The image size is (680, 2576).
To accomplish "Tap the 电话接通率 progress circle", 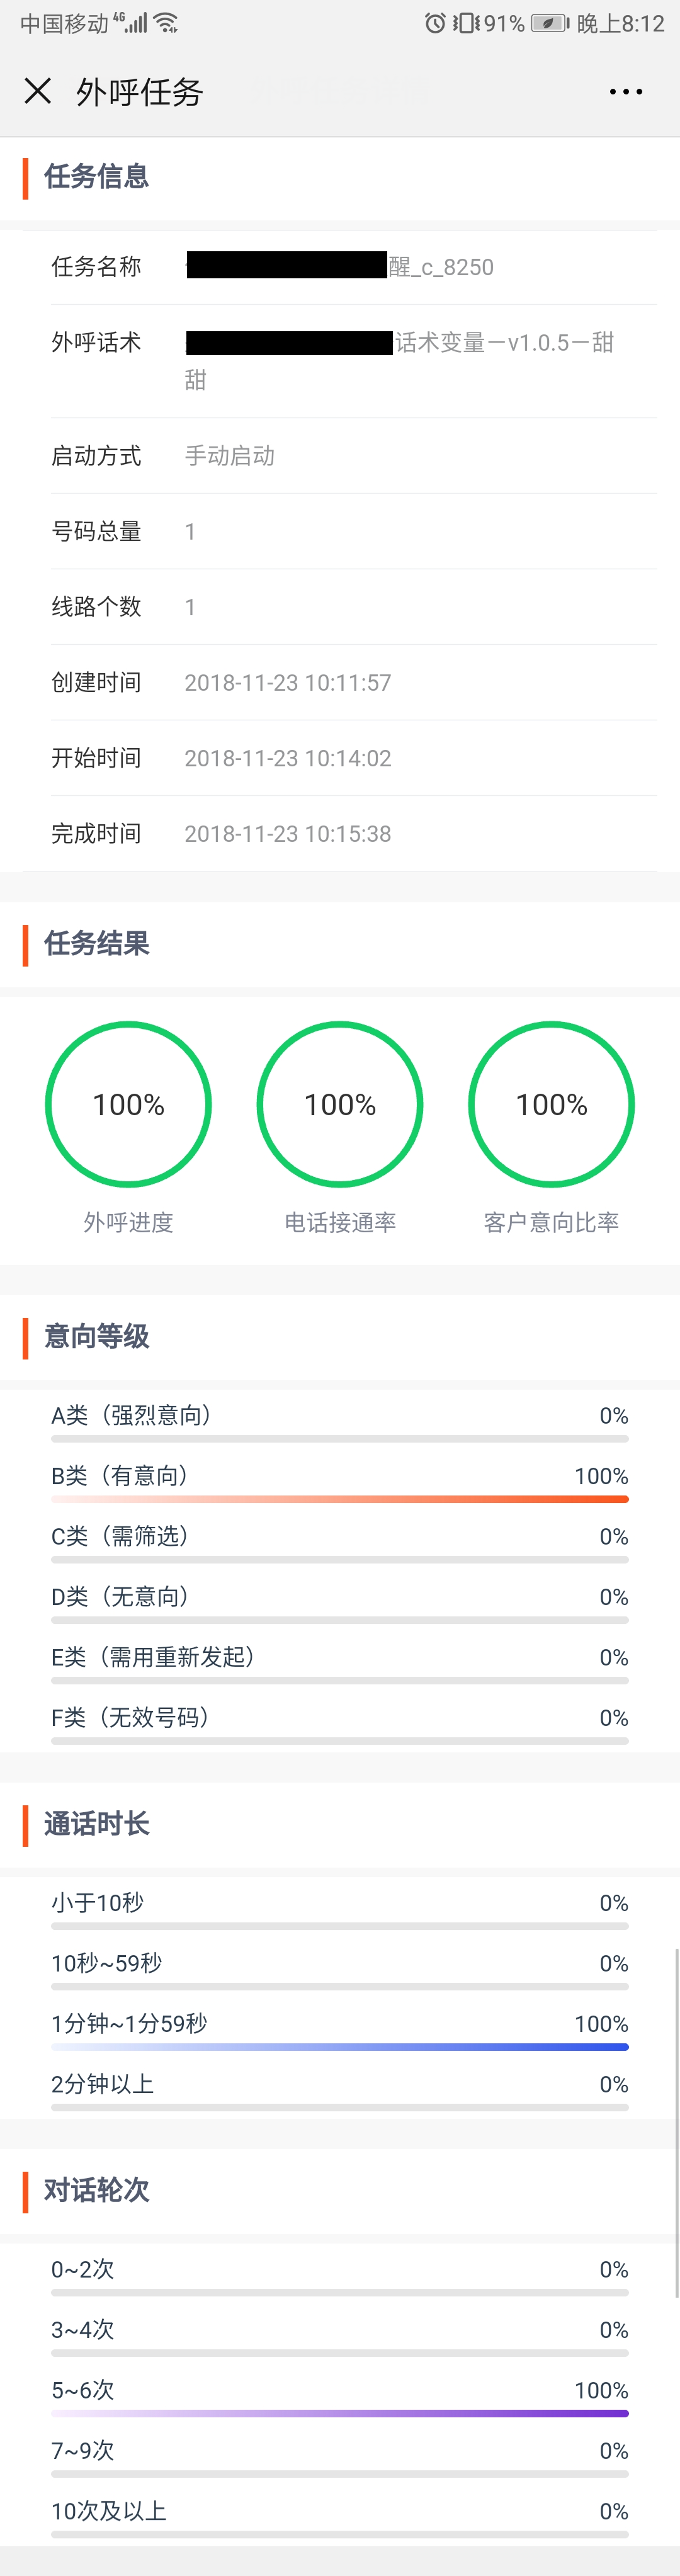I will tap(340, 1104).
